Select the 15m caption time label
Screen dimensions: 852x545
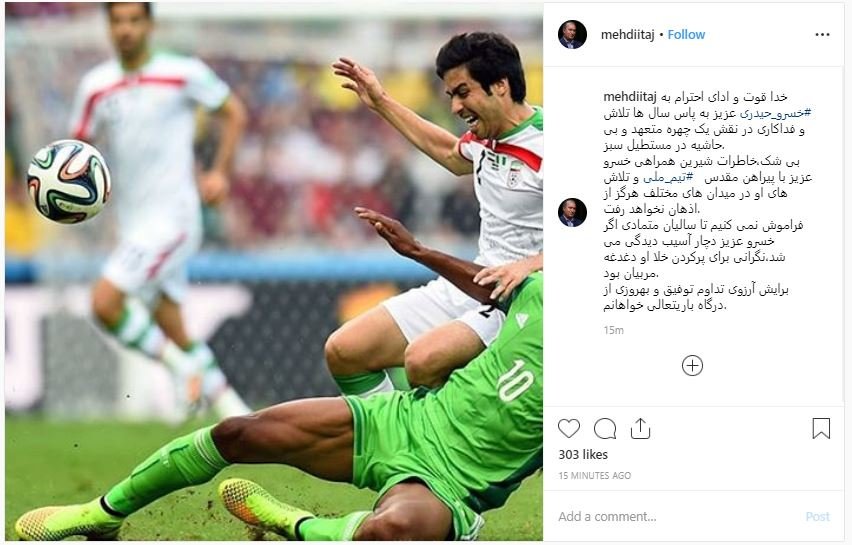(x=613, y=330)
